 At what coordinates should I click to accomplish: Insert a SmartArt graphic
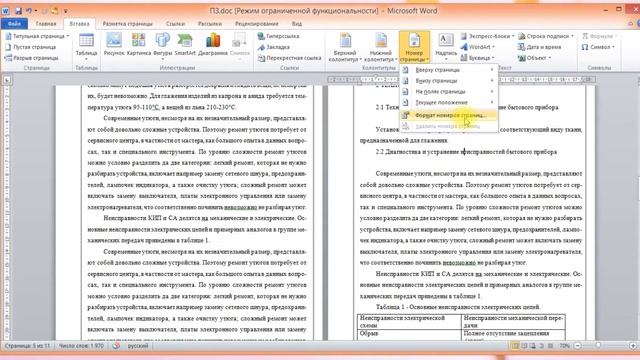click(x=185, y=45)
